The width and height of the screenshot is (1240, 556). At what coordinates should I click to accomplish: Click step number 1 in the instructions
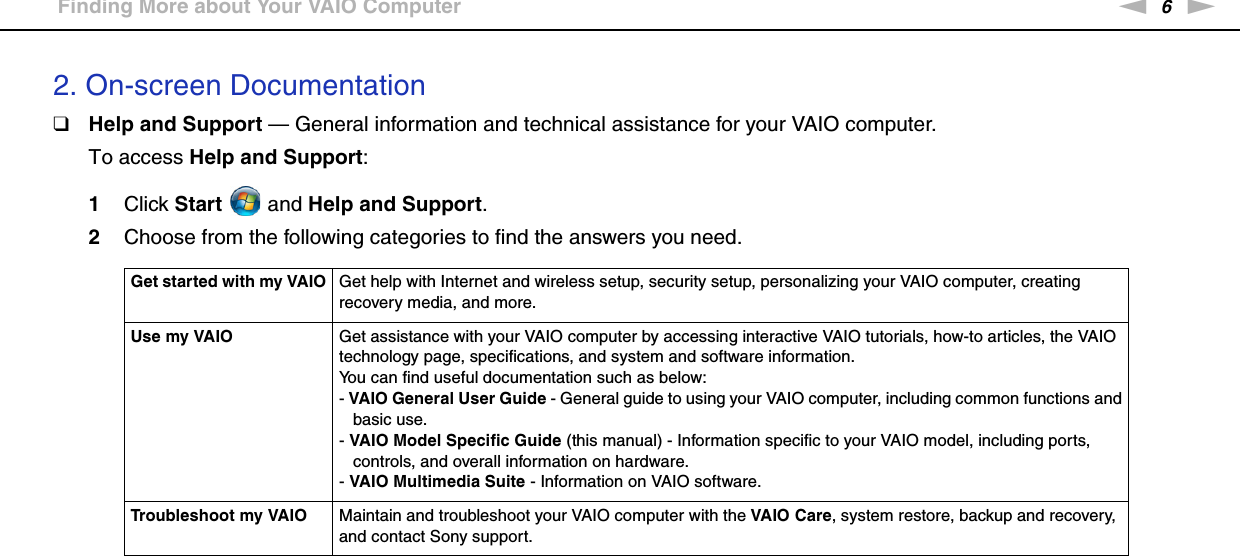tap(94, 204)
